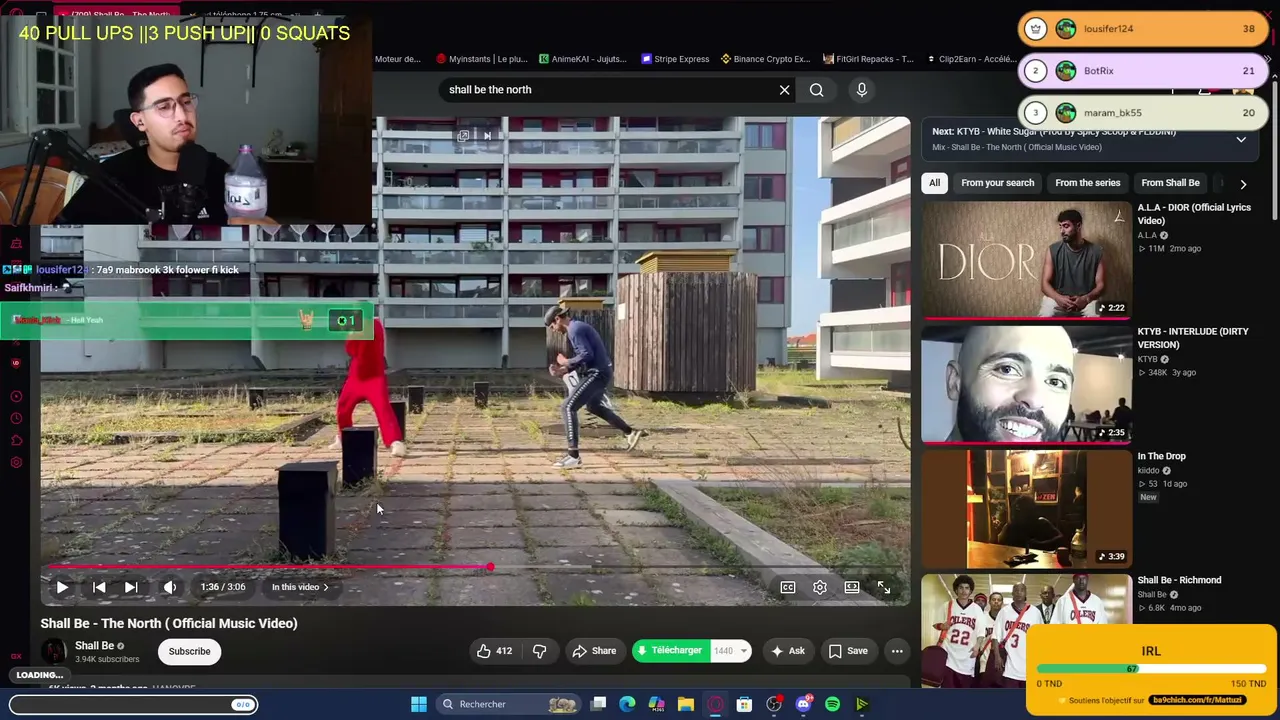
Task: Open the Clip2Earn bookmark
Action: tap(970, 59)
